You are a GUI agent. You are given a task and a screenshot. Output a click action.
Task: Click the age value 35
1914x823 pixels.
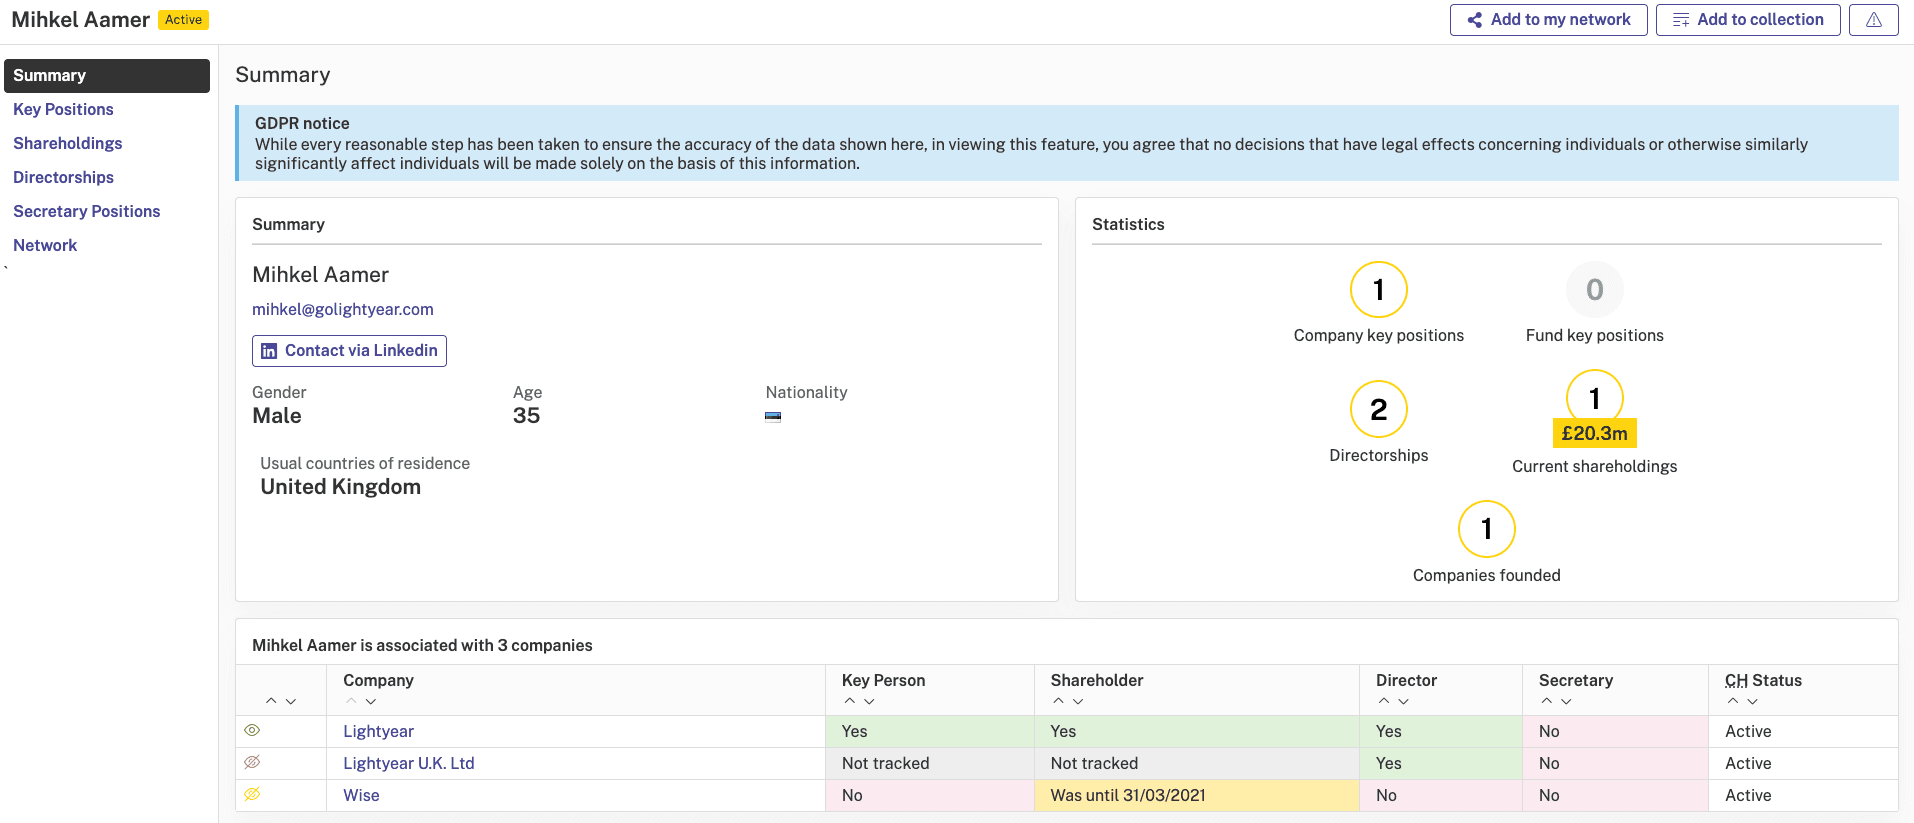(x=526, y=416)
